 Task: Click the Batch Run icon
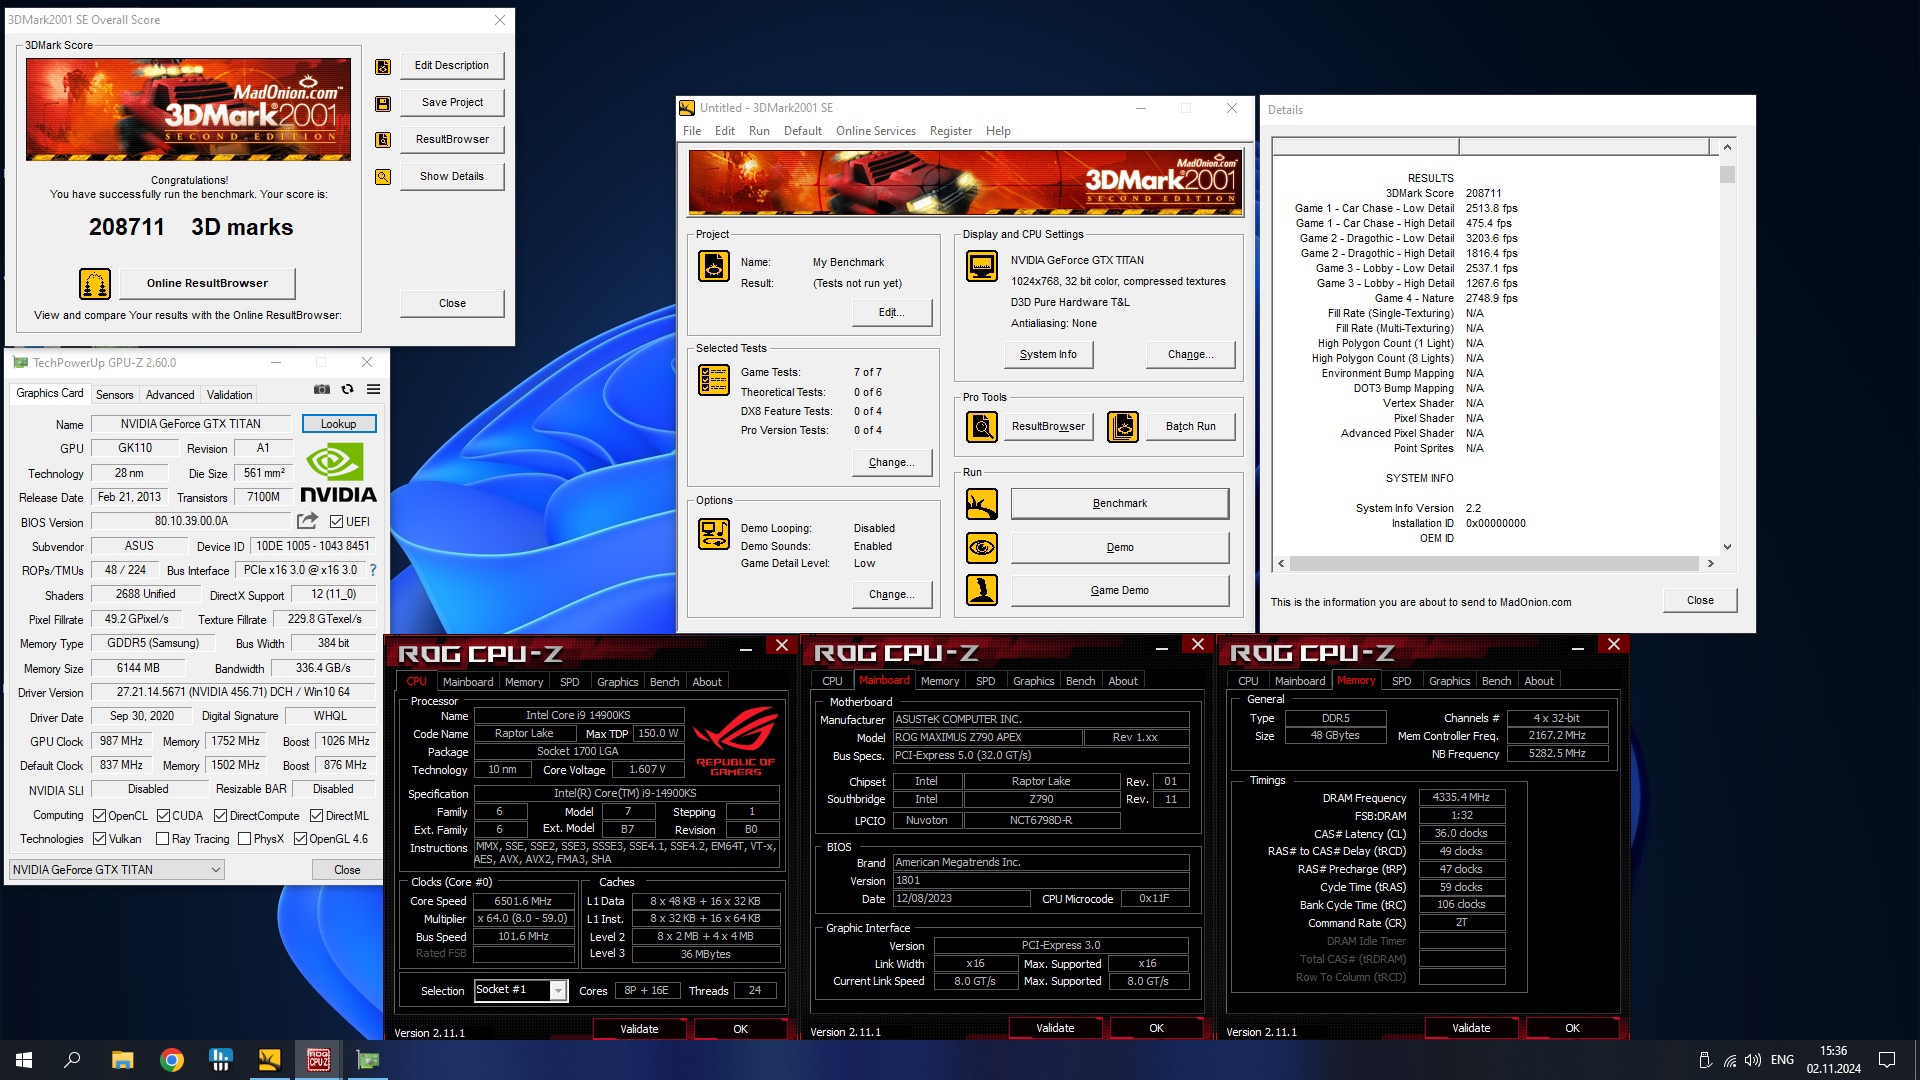tap(1123, 427)
